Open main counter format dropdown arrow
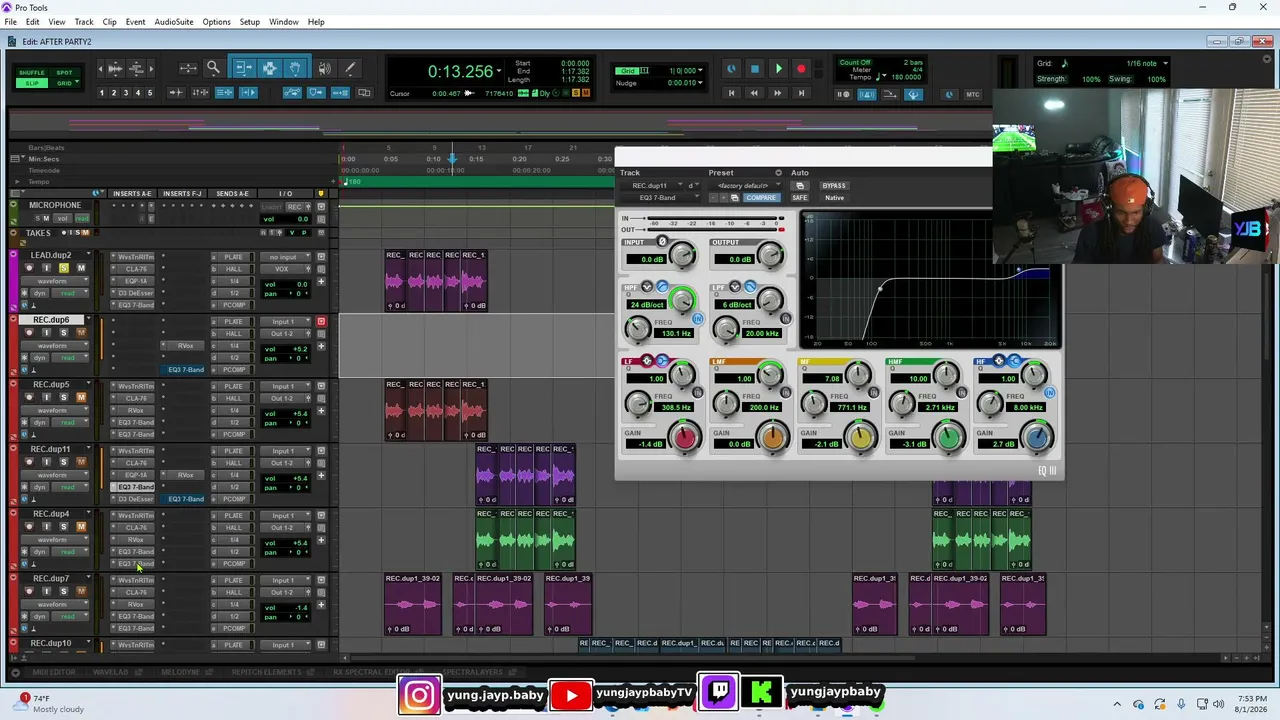The image size is (1280, 720). [498, 69]
